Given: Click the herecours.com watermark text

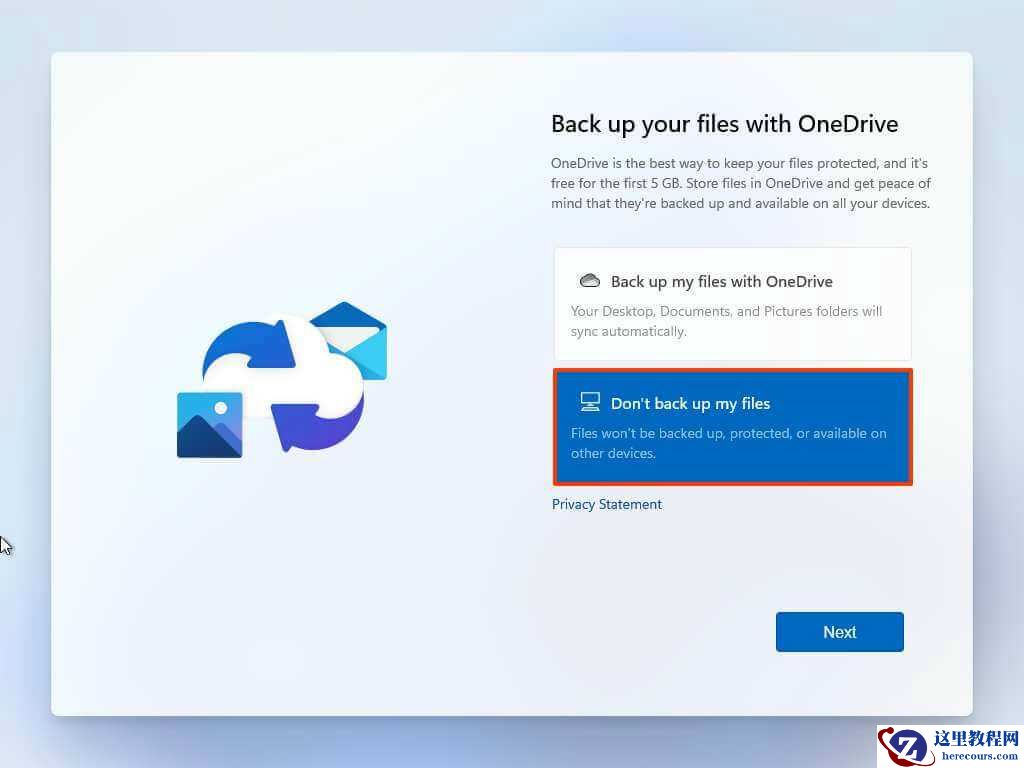Looking at the screenshot, I should (x=980, y=756).
